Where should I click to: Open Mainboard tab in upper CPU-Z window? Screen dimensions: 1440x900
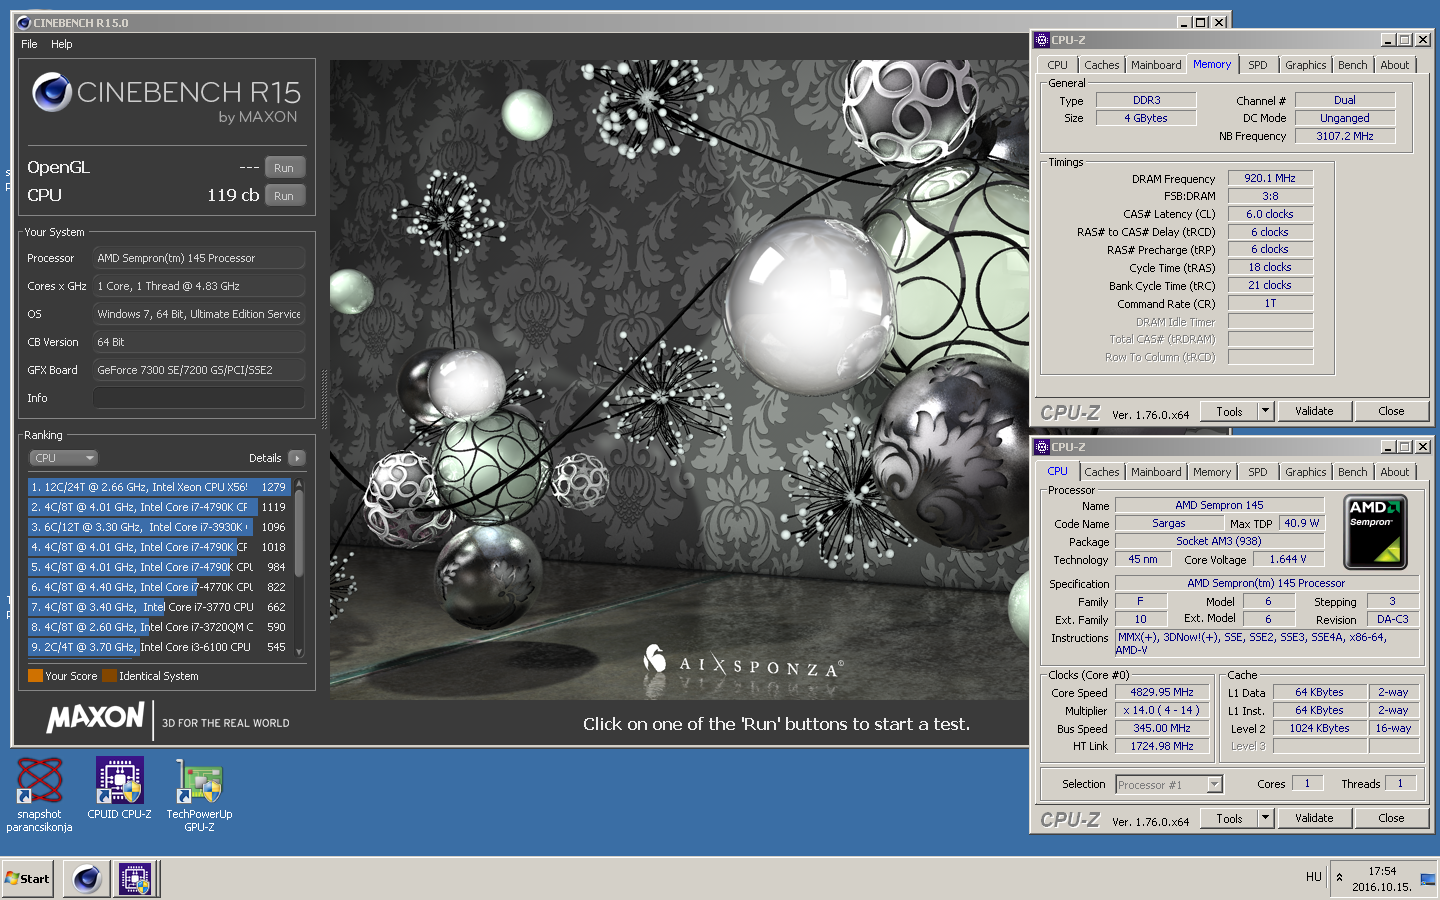click(1156, 65)
